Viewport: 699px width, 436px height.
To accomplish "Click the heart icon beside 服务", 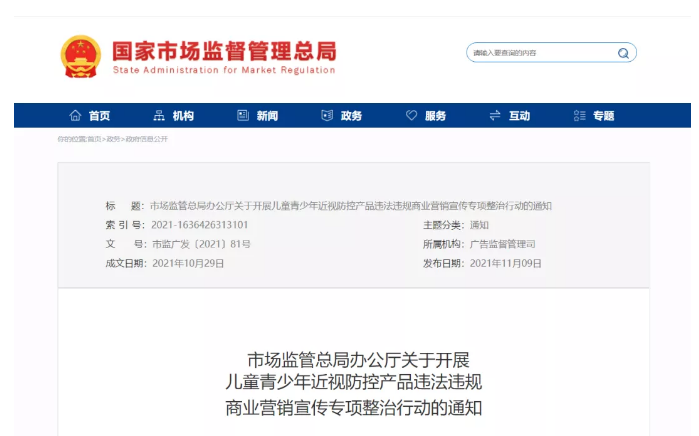I will click(411, 115).
